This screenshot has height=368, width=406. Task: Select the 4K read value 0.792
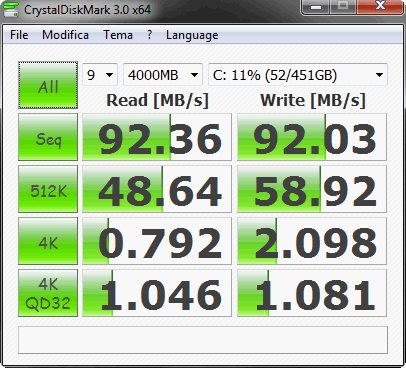(x=157, y=241)
